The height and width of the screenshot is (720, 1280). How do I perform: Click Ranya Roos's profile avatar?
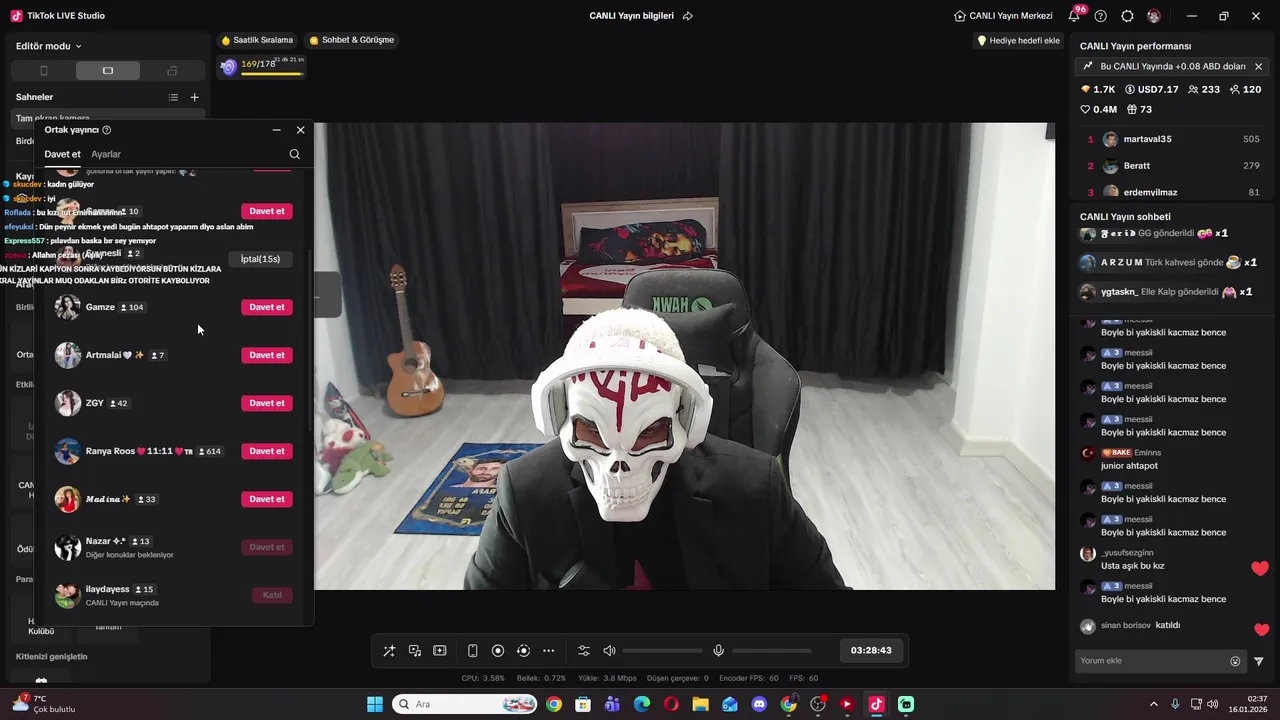(x=68, y=451)
